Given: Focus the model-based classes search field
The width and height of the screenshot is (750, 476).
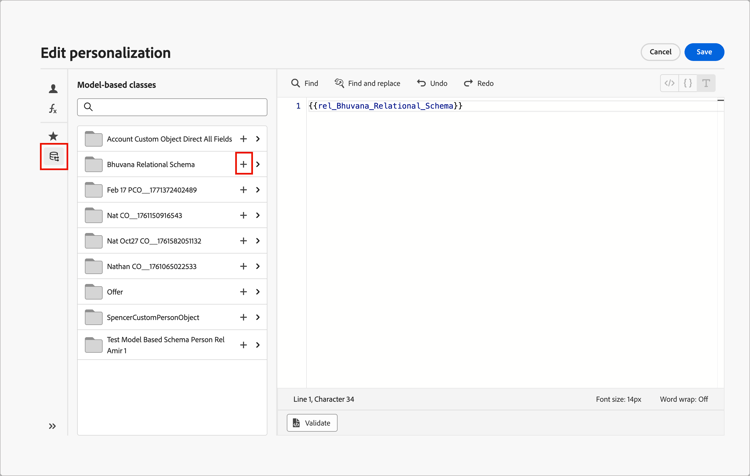Looking at the screenshot, I should (x=172, y=107).
